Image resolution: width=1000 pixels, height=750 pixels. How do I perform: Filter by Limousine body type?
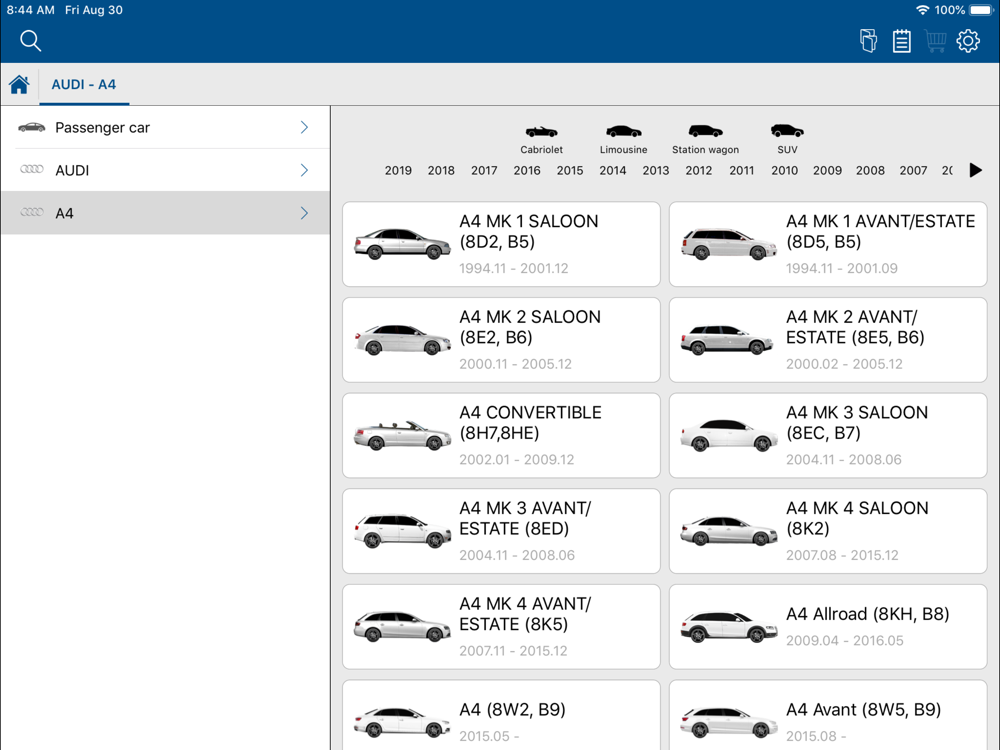tap(623, 140)
